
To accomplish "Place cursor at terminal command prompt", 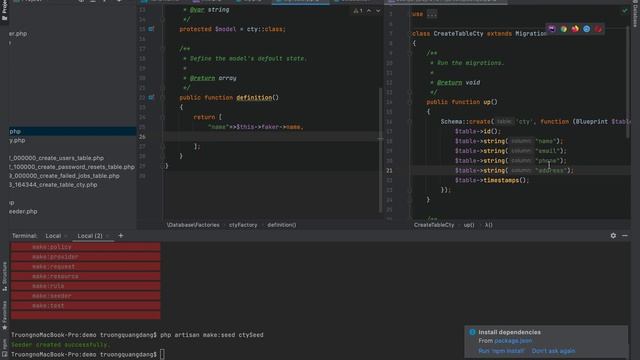I will click(x=162, y=354).
